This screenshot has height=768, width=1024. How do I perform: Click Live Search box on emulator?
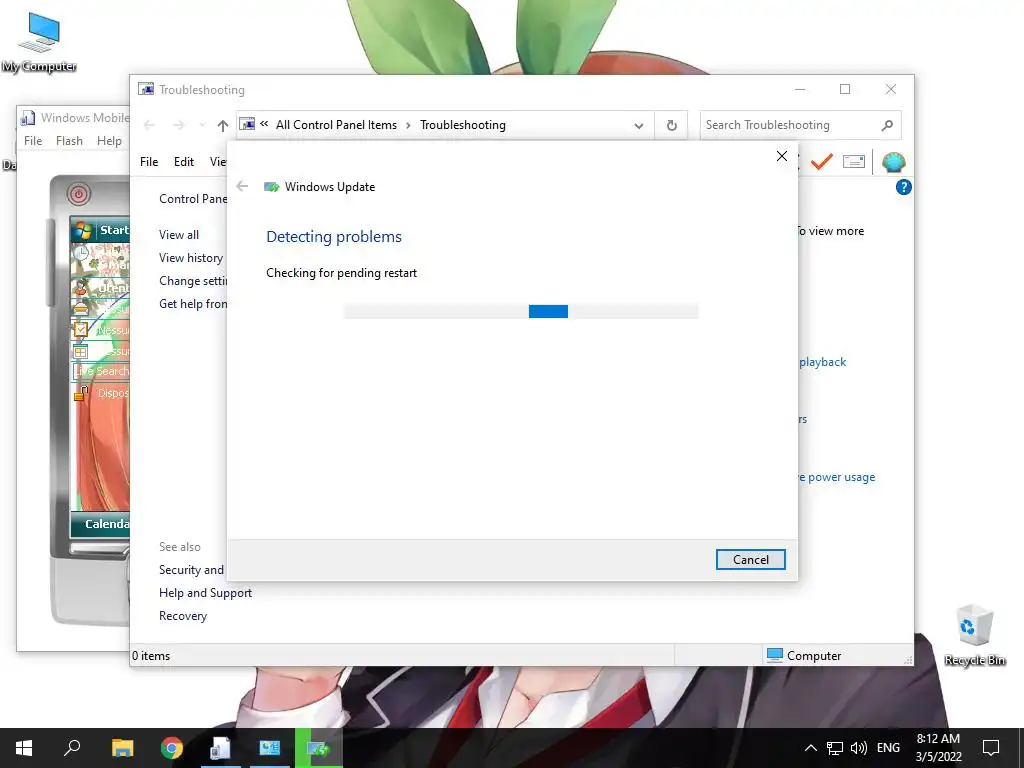(101, 371)
